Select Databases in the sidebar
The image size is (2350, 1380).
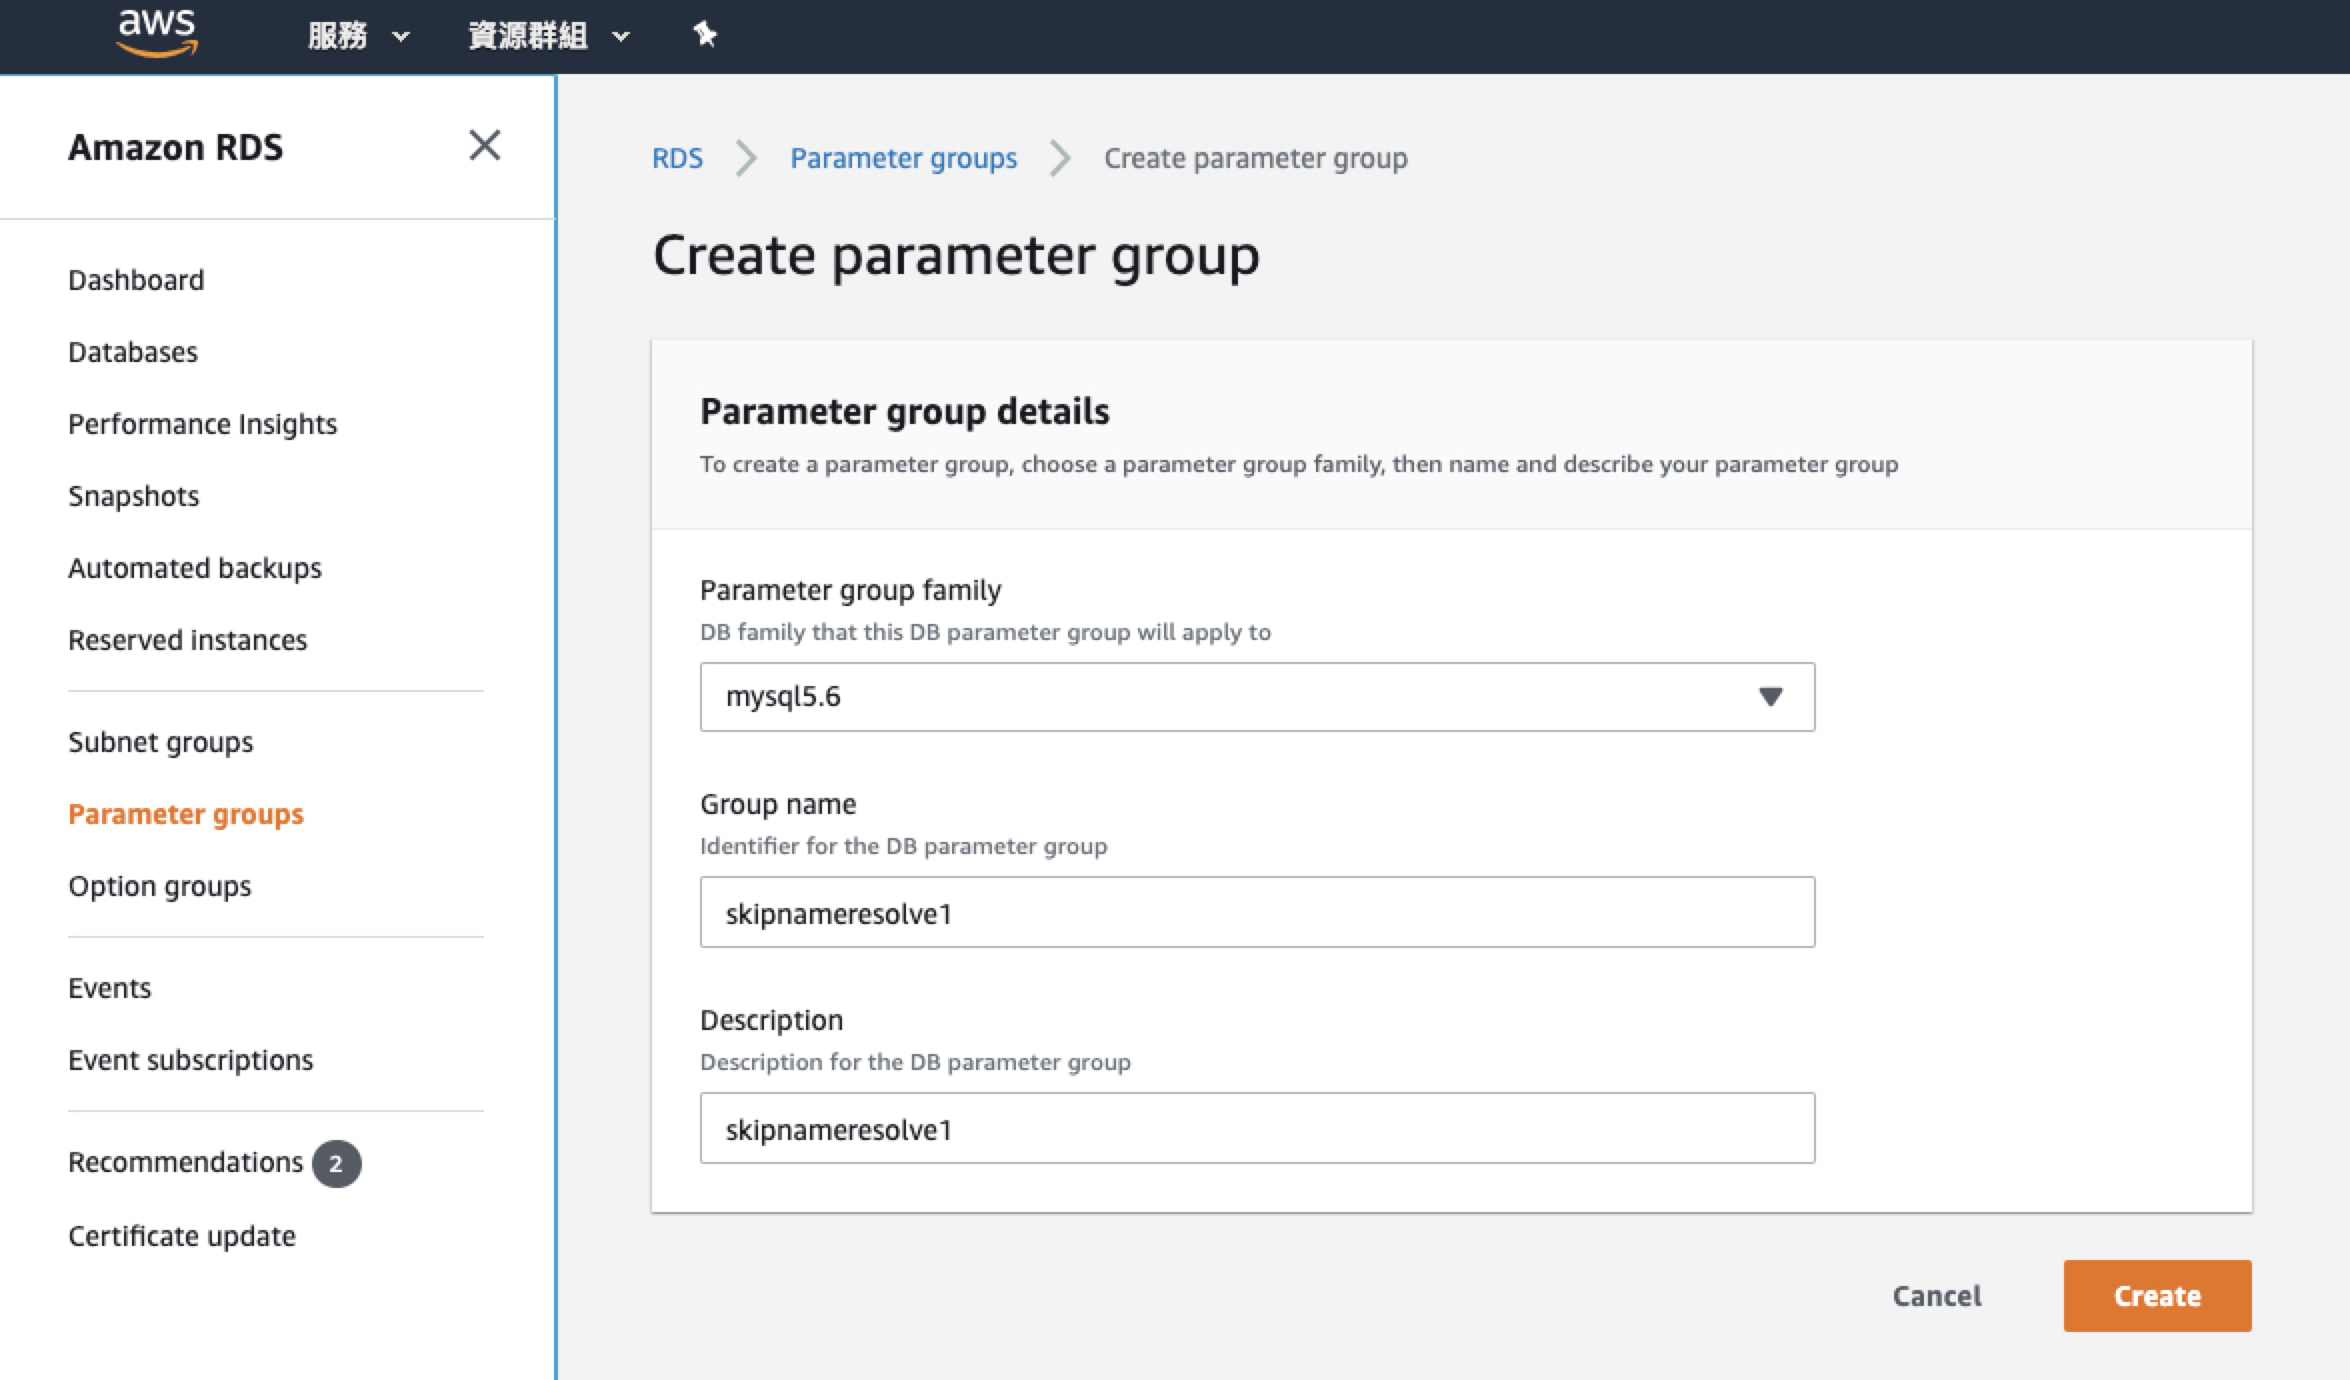pyautogui.click(x=133, y=352)
